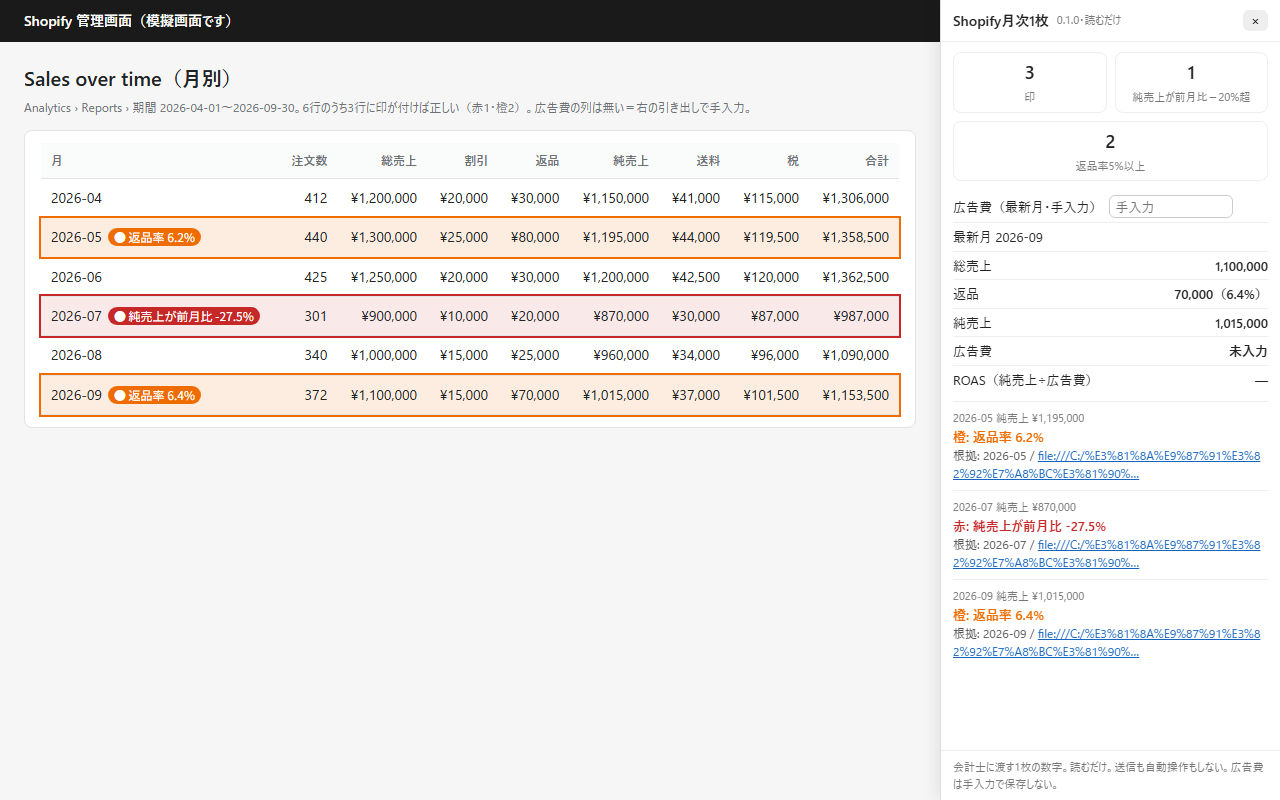Select the 2026-05 month cell
The height and width of the screenshot is (800, 1280).
click(x=76, y=238)
